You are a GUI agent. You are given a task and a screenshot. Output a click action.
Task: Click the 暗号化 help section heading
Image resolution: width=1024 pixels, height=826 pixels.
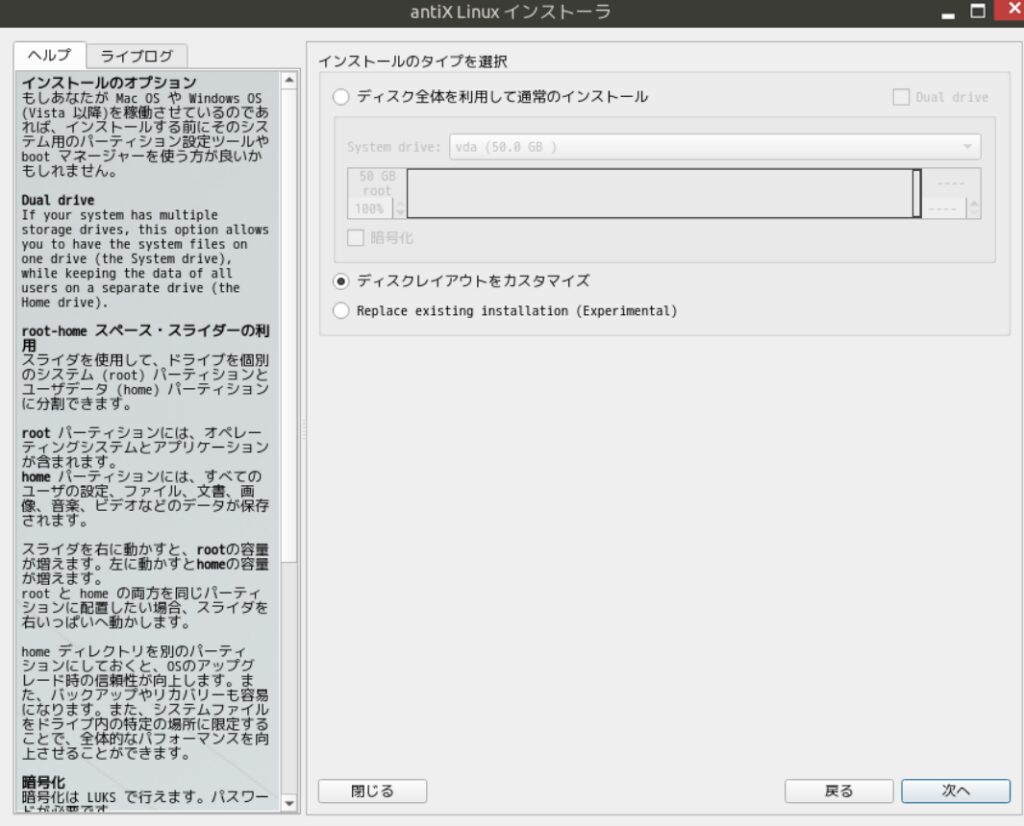[x=43, y=782]
